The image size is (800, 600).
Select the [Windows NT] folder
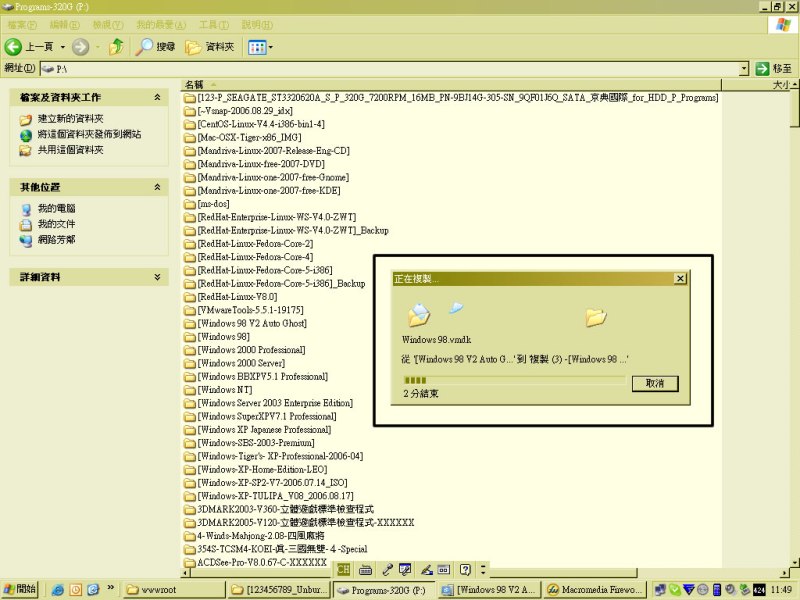coord(218,389)
